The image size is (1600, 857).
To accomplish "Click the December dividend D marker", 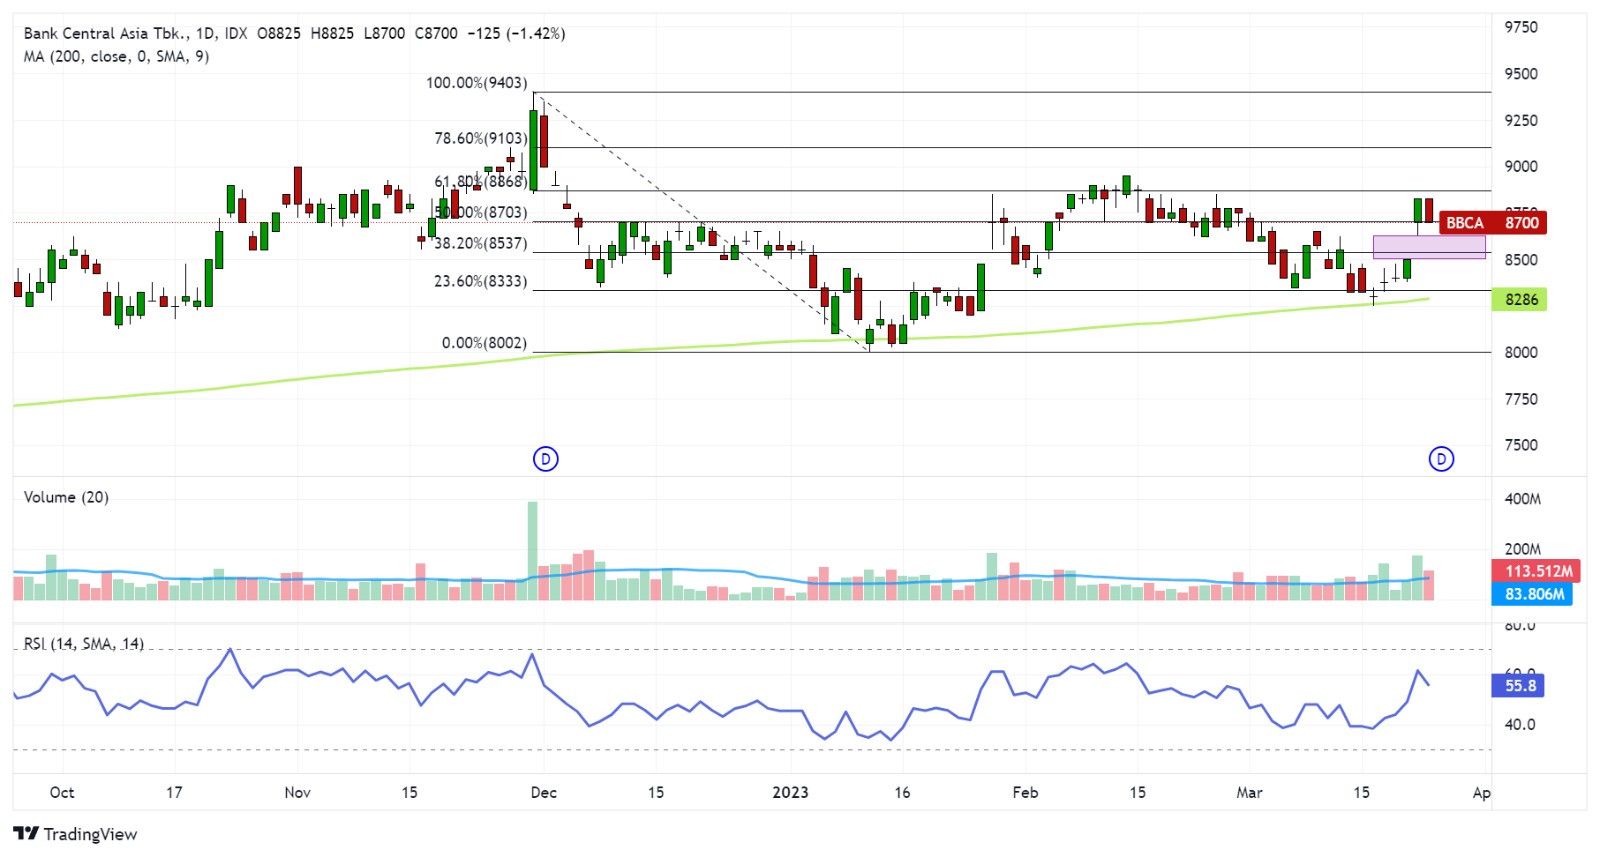I will [x=545, y=459].
